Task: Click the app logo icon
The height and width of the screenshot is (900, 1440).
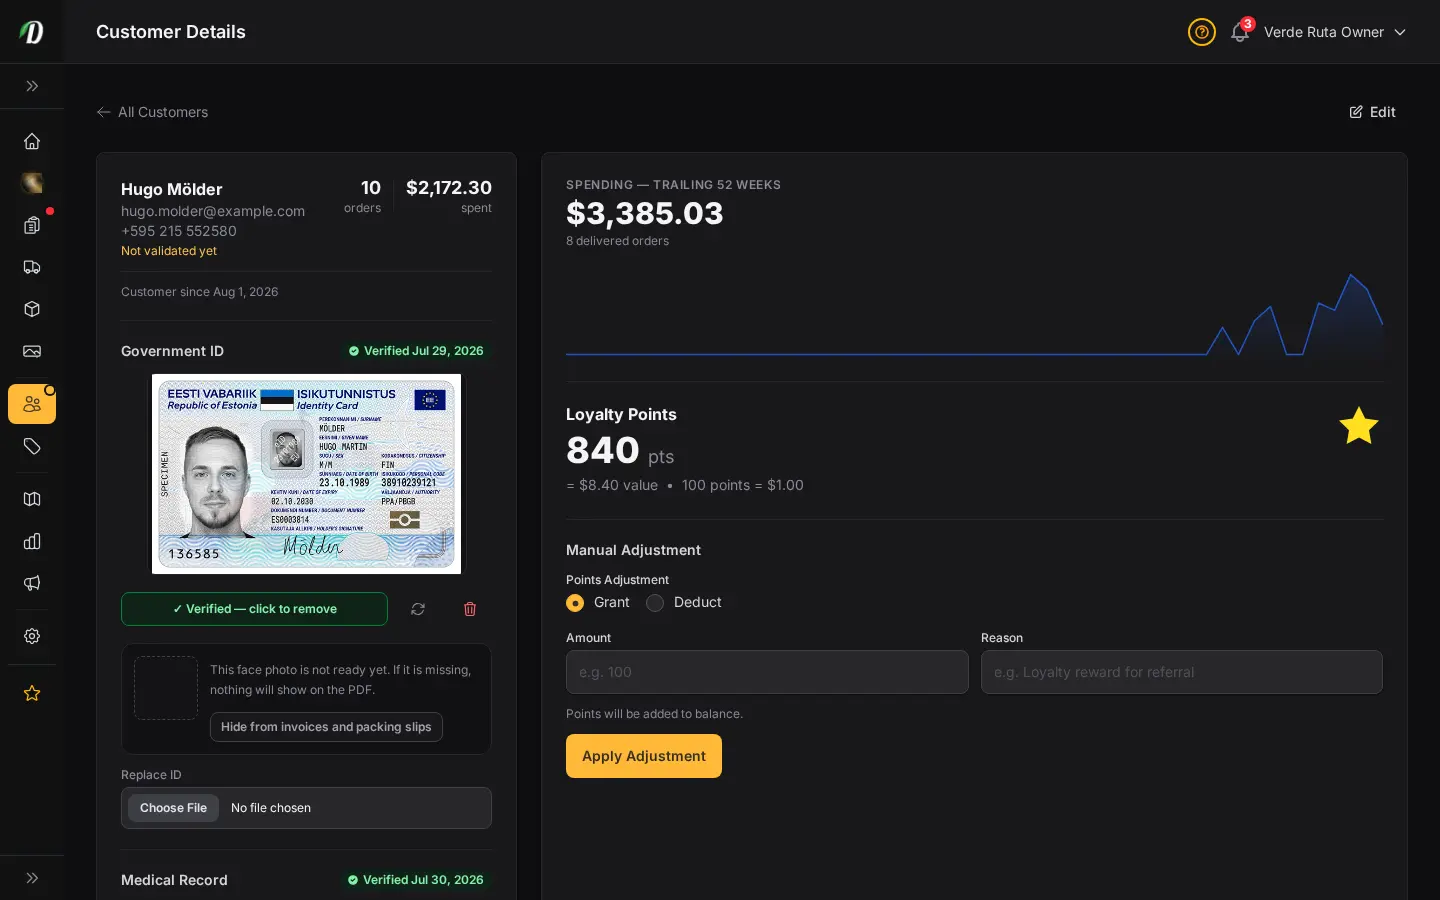Action: [x=32, y=32]
